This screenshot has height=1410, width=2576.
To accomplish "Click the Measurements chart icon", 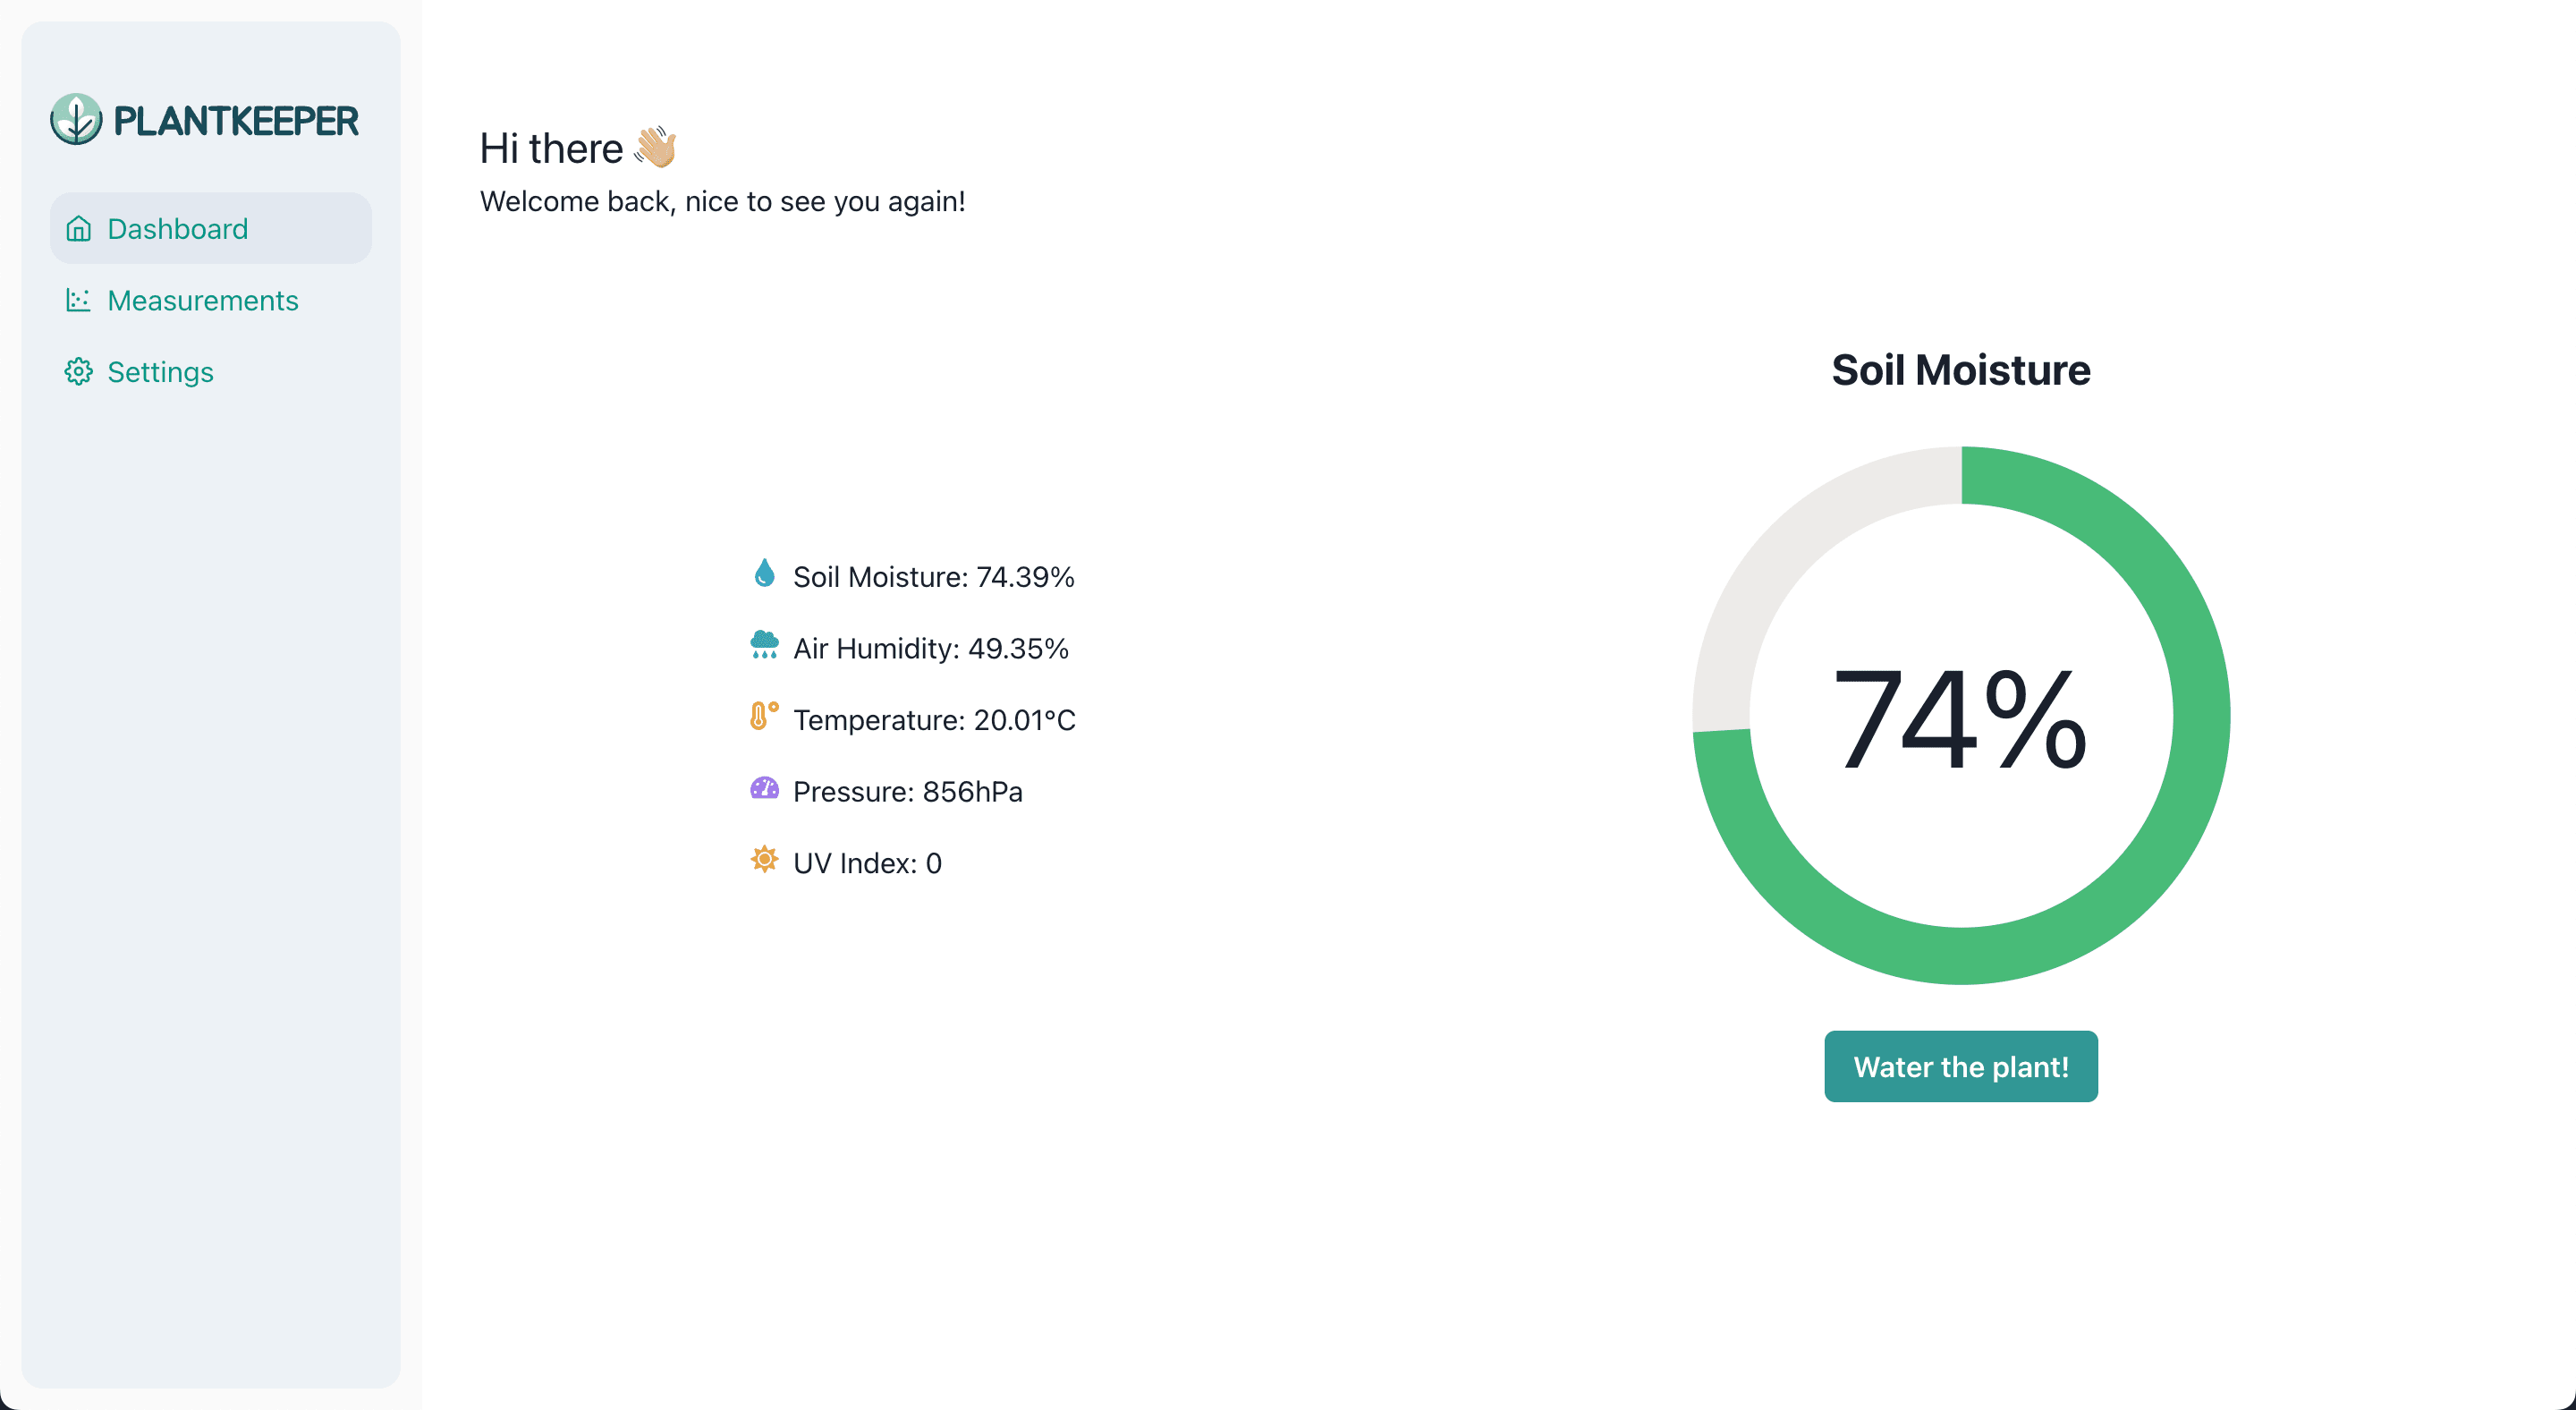I will 79,300.
